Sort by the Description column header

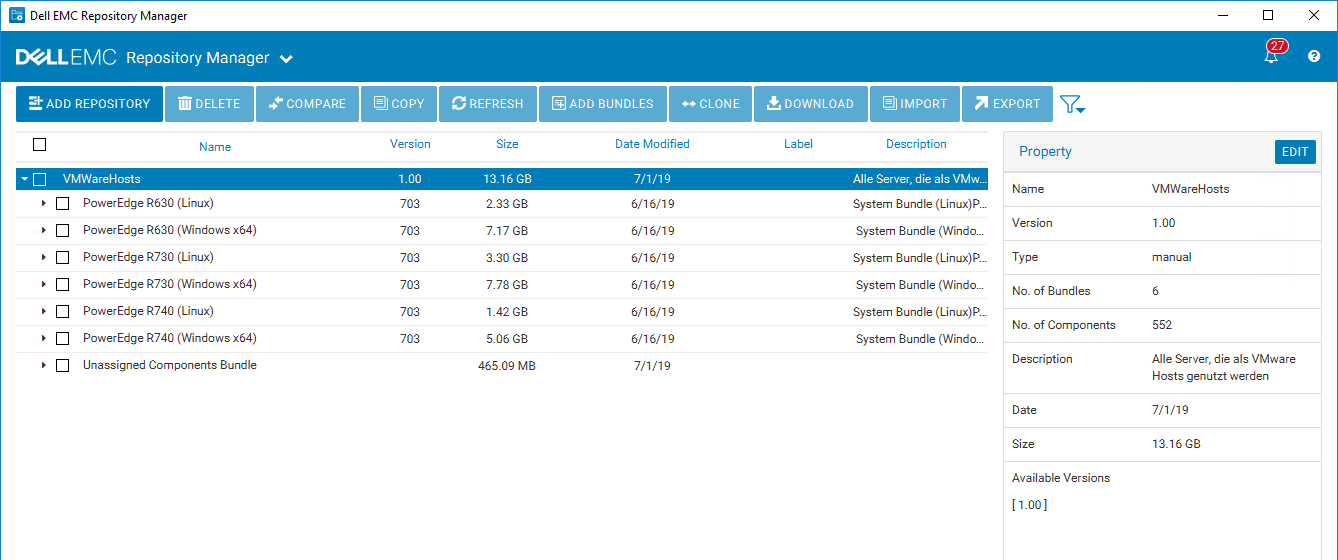point(916,144)
